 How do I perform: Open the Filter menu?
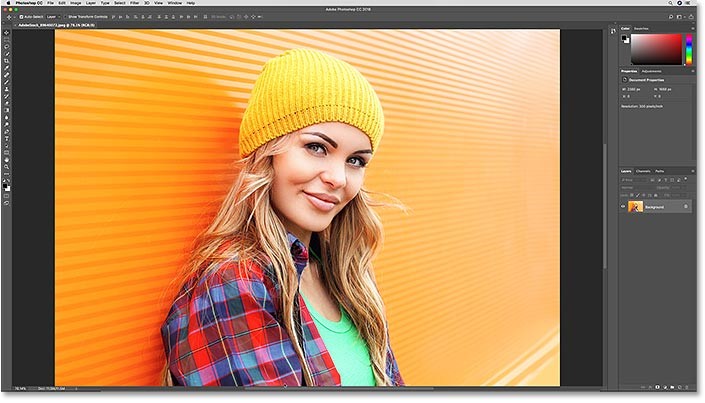pyautogui.click(x=134, y=3)
